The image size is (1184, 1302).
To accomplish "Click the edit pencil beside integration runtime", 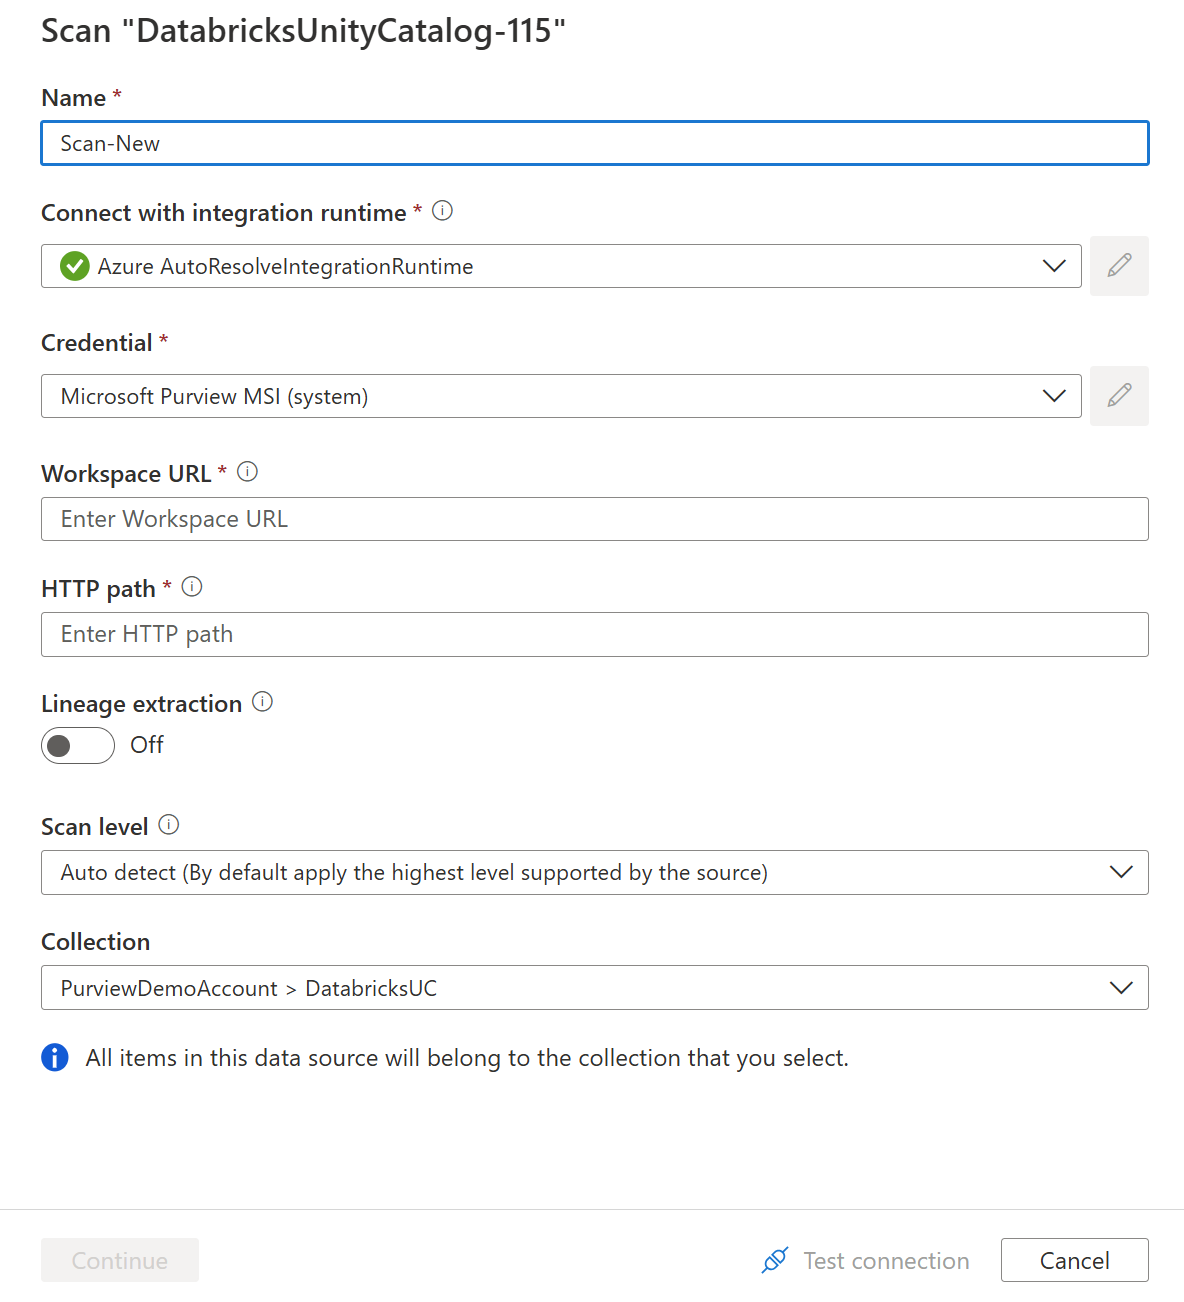I will [x=1119, y=266].
